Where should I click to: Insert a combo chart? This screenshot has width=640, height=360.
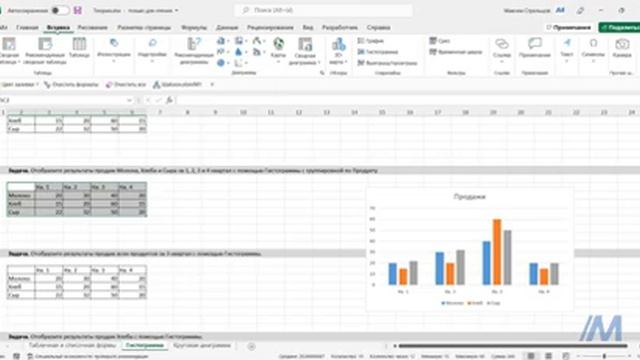coord(258,52)
